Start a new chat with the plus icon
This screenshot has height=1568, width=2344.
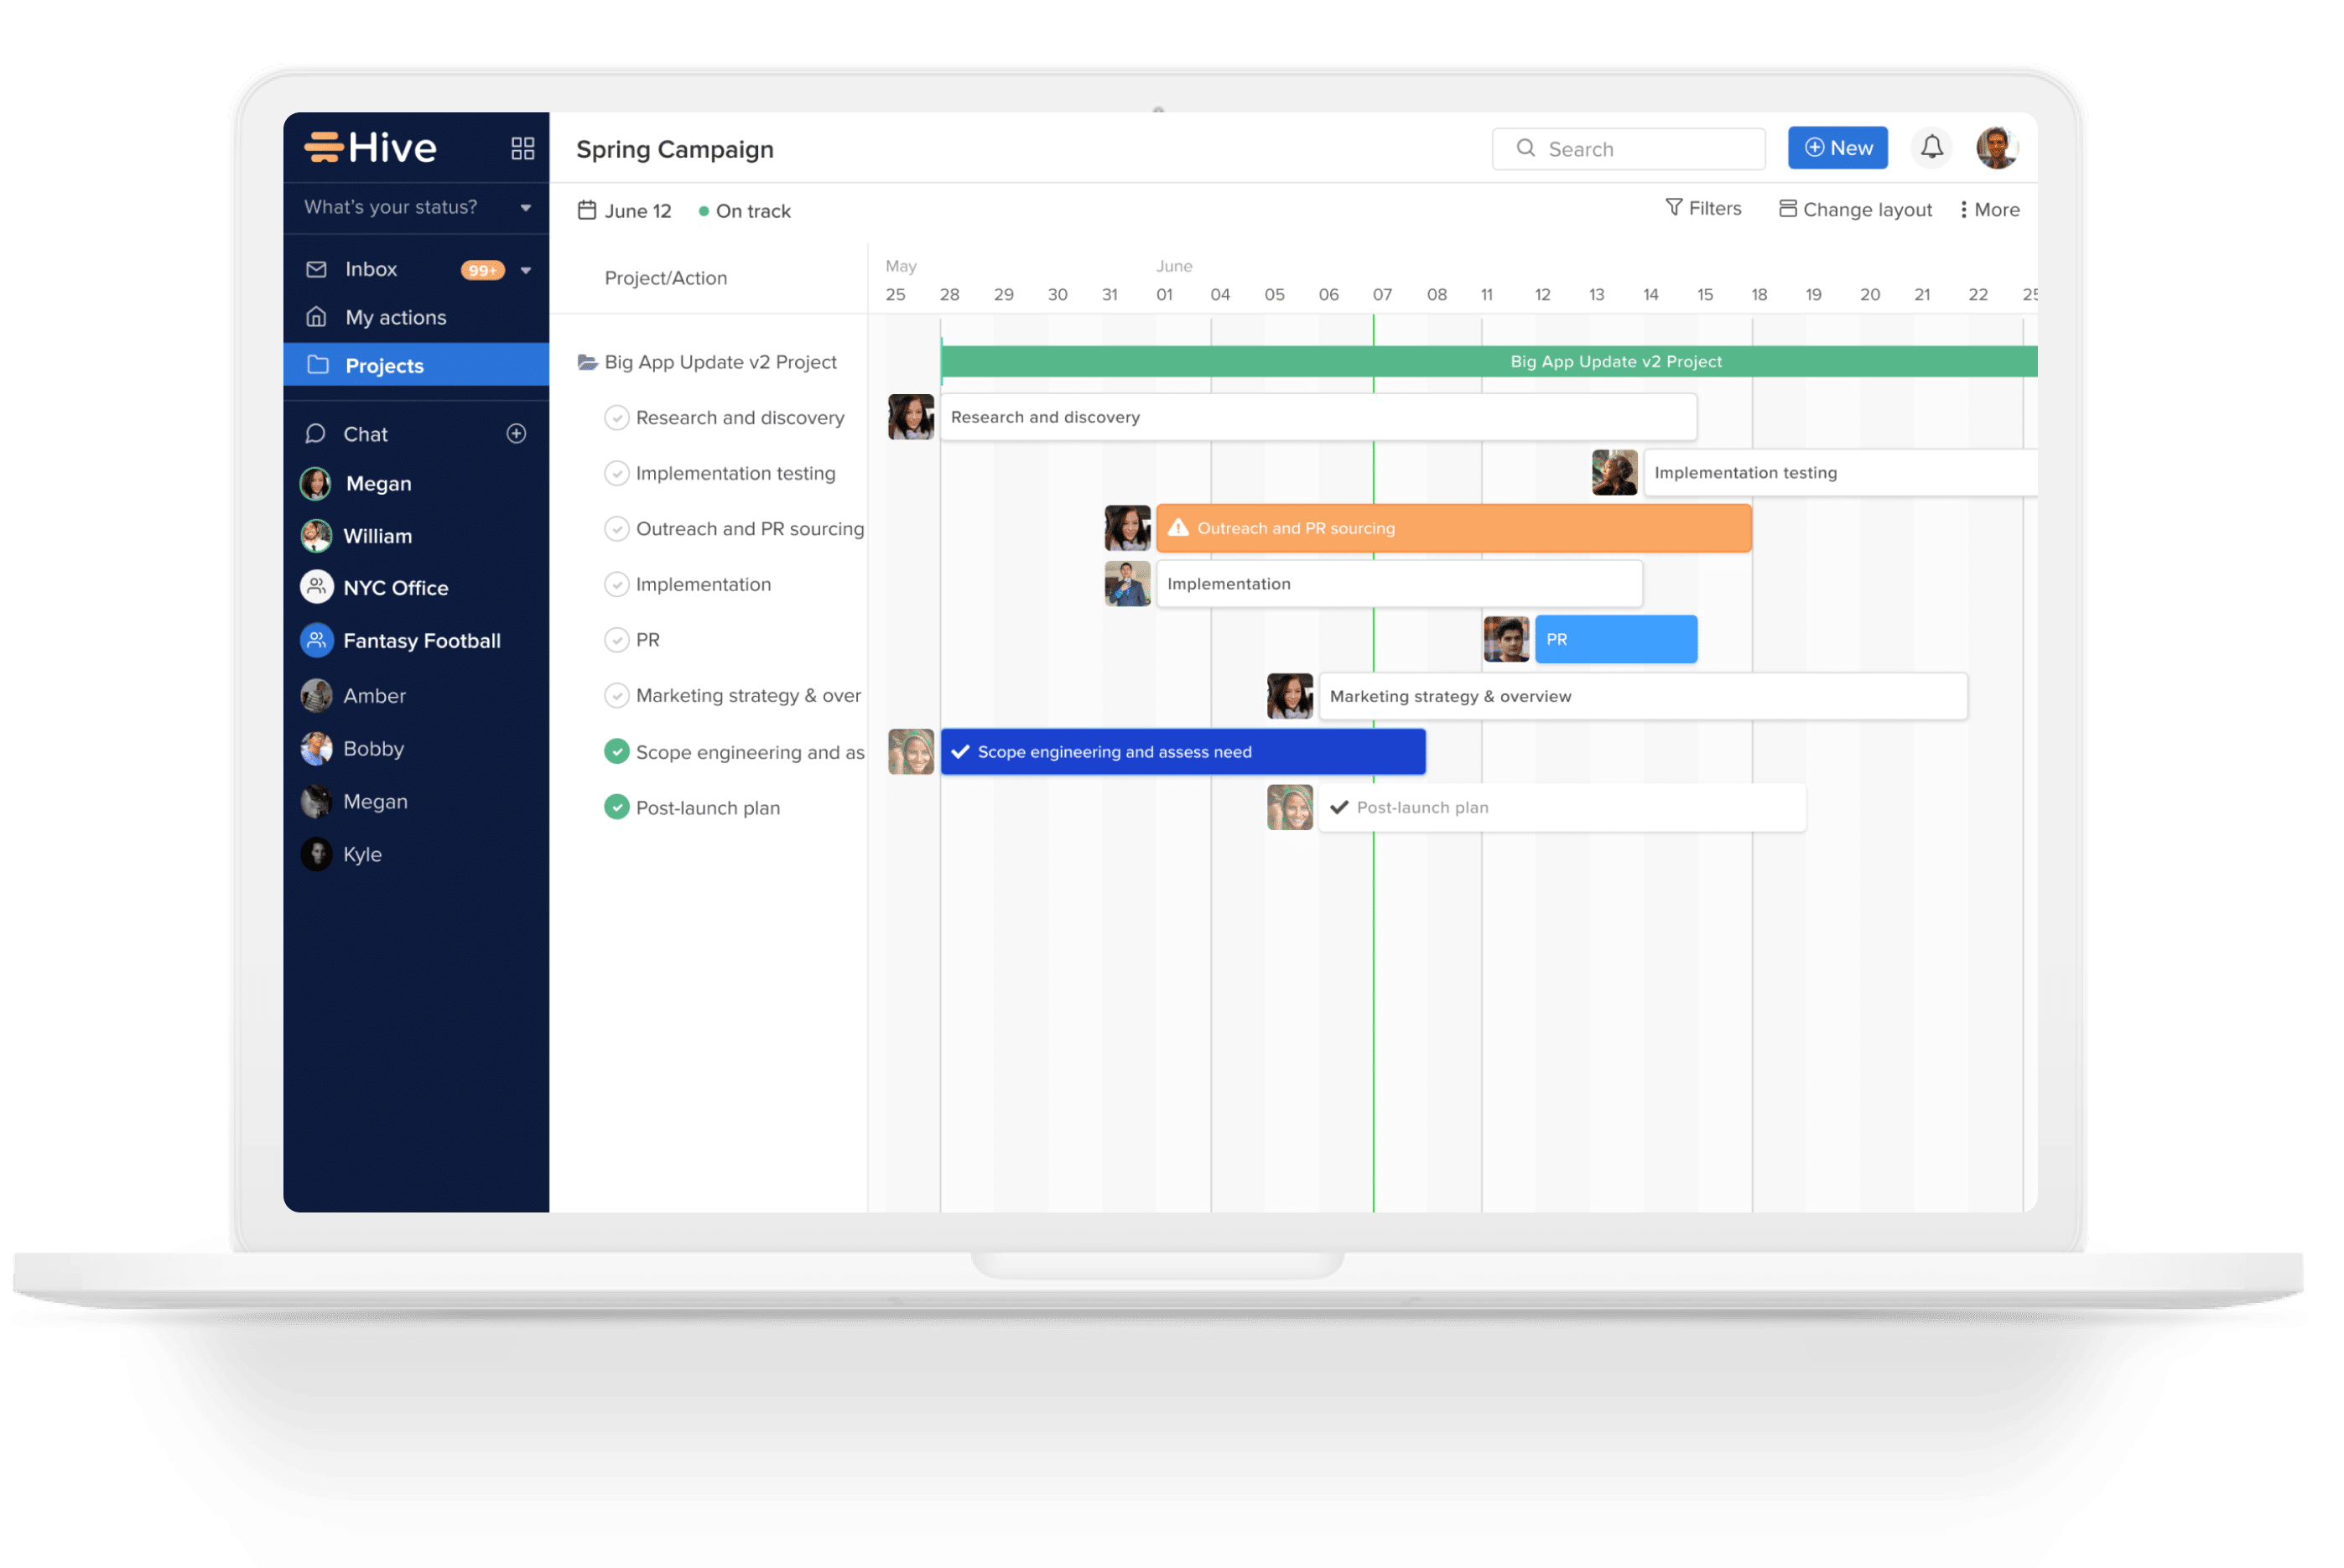click(516, 433)
